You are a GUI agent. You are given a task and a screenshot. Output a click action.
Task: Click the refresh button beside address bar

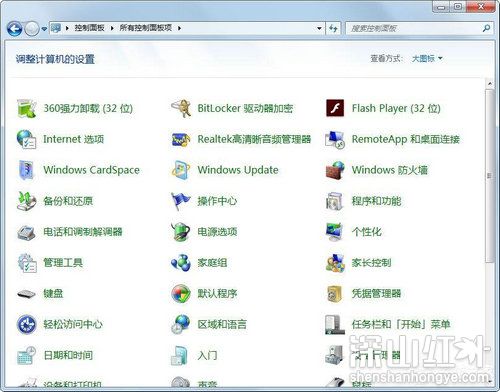[333, 28]
